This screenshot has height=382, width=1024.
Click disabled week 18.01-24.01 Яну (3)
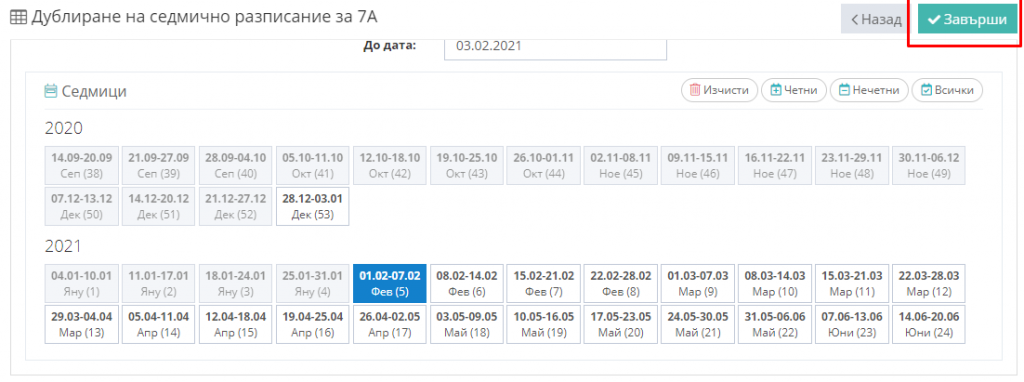(x=235, y=283)
